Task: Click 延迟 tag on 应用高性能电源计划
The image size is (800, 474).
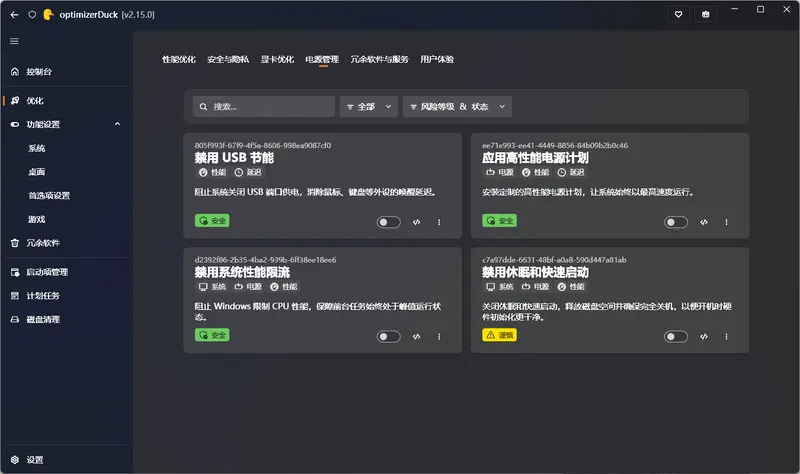Action: 571,172
